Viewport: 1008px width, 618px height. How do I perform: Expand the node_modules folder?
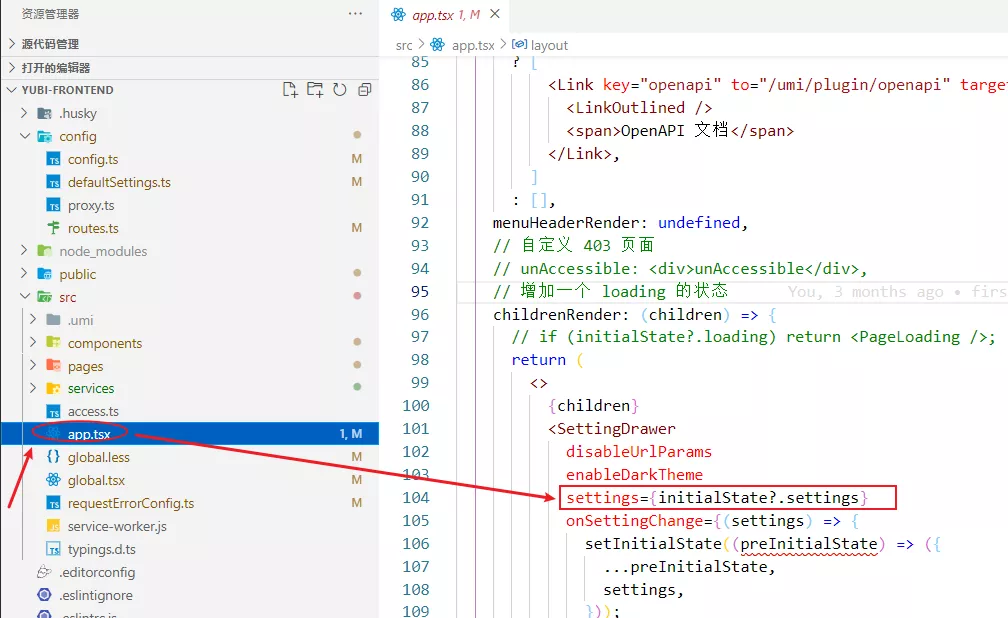coord(24,251)
